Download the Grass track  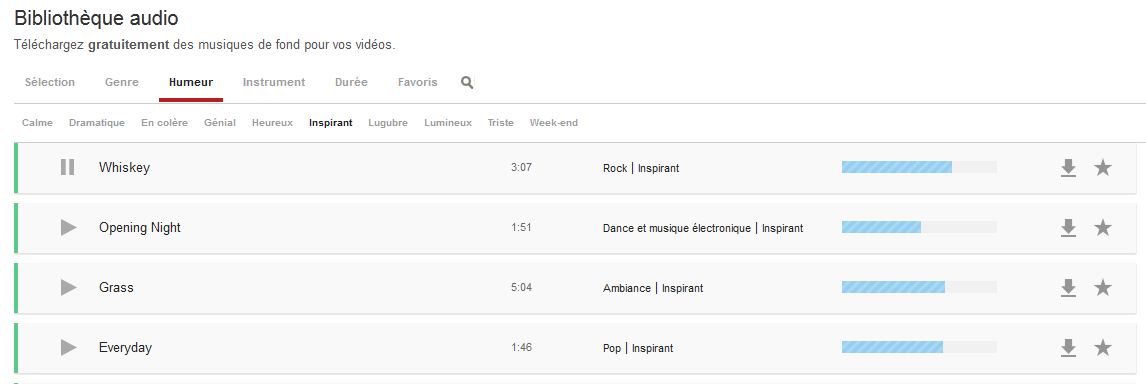[1069, 288]
